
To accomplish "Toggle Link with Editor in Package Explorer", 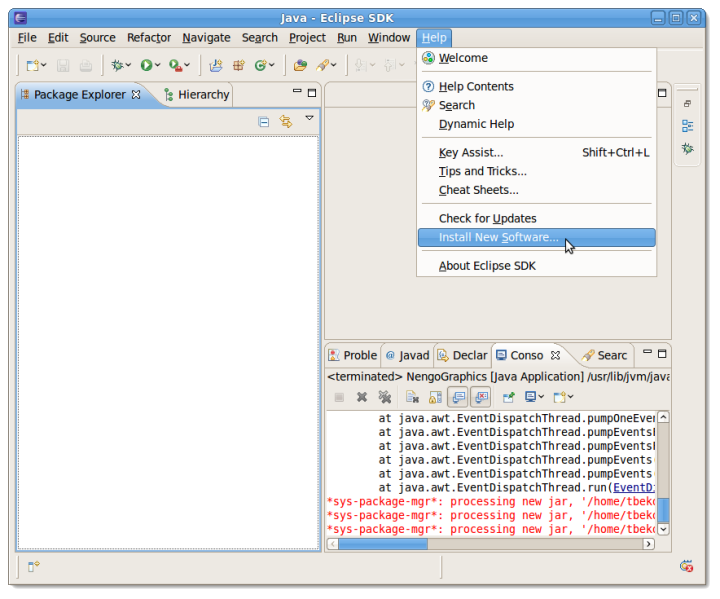I will click(x=286, y=122).
